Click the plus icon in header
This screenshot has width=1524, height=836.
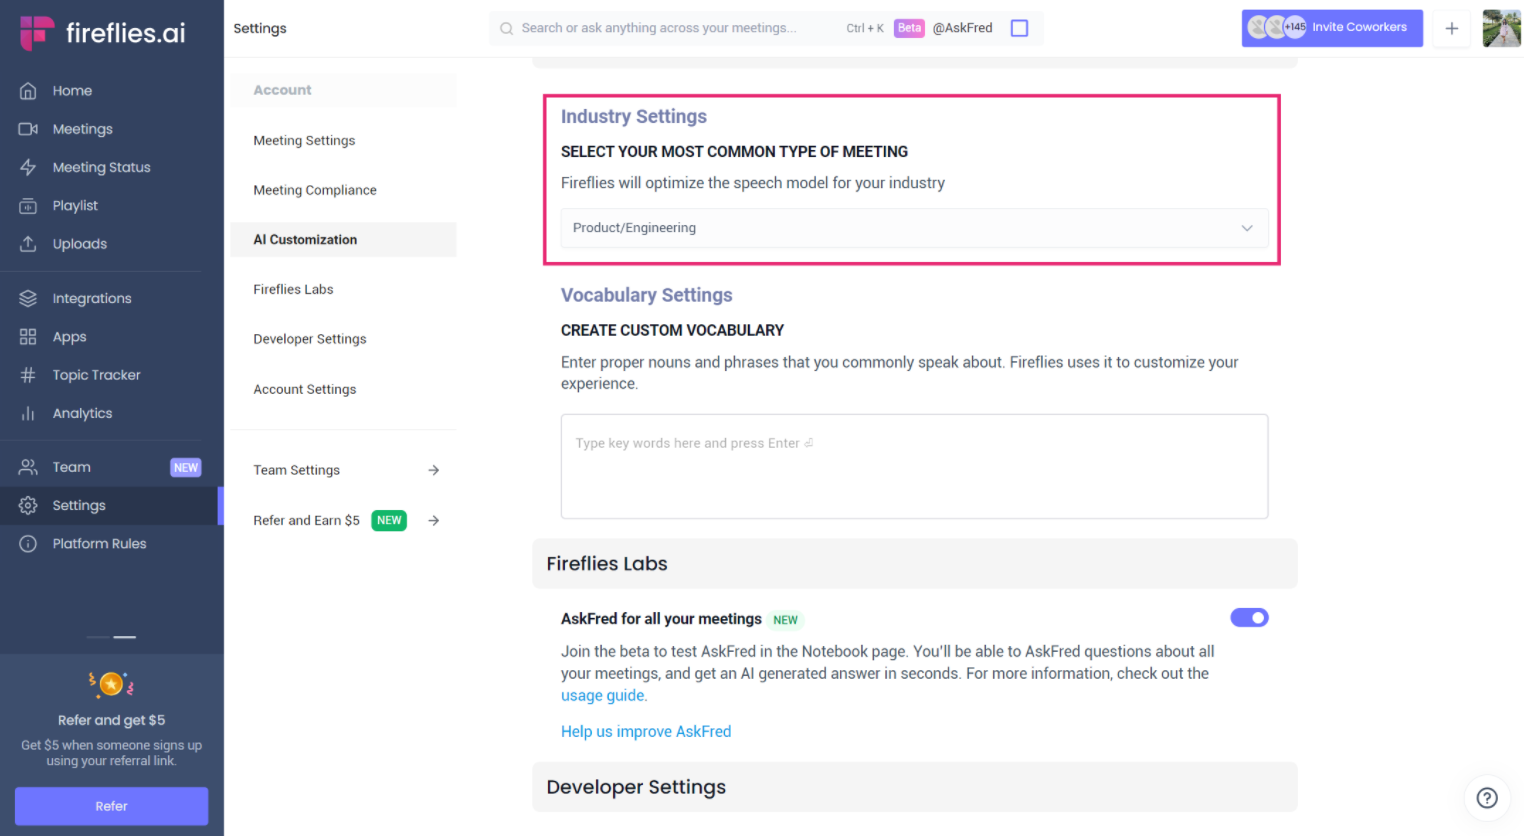[1452, 29]
